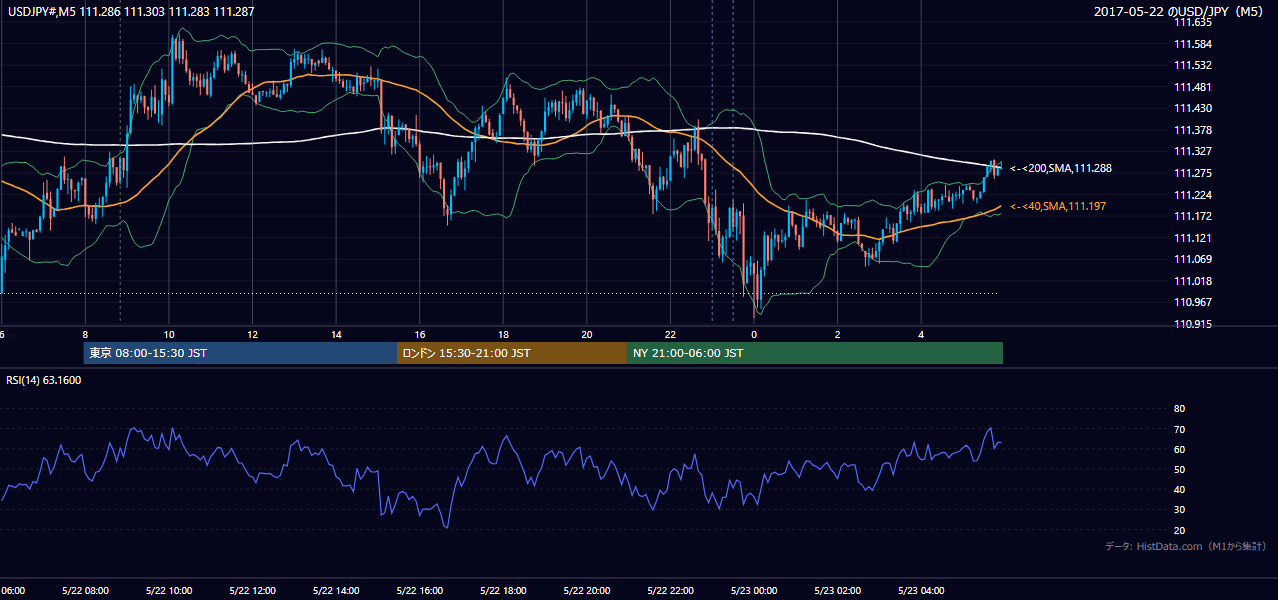This screenshot has height=600, width=1278.
Task: Click price axis value 111.584
Action: tap(1194, 44)
